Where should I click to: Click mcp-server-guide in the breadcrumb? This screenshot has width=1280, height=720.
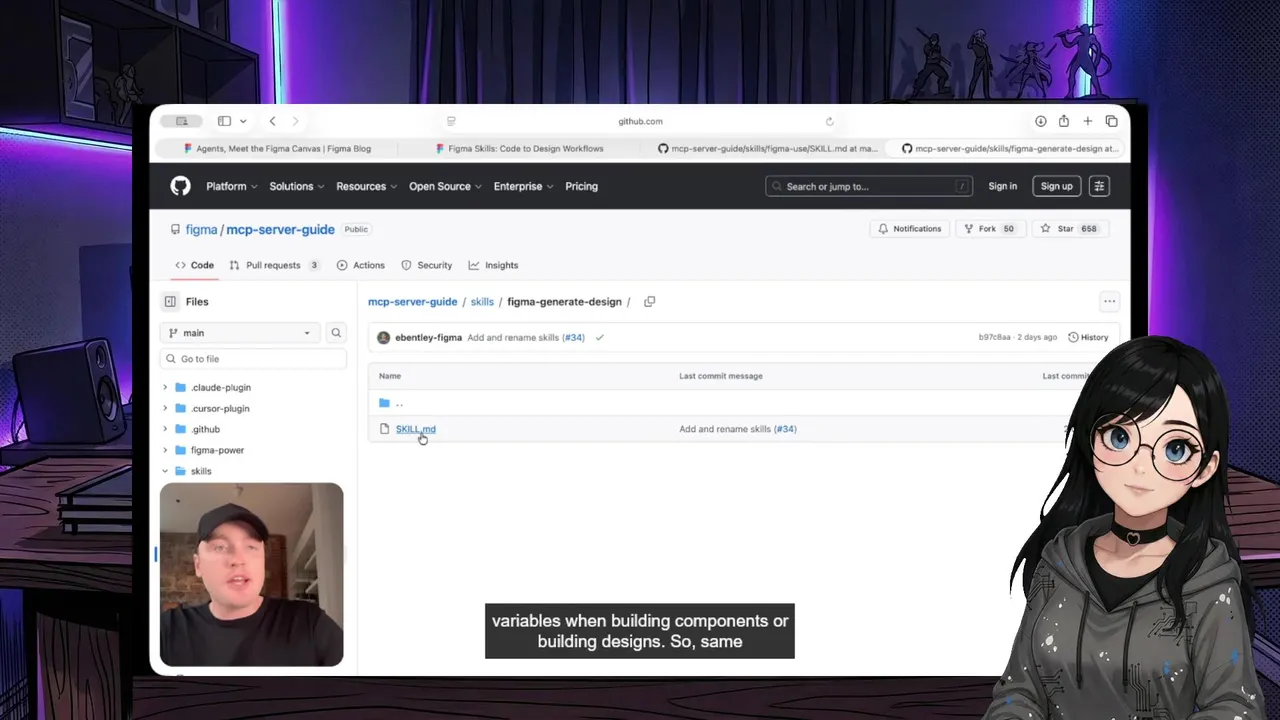click(412, 301)
